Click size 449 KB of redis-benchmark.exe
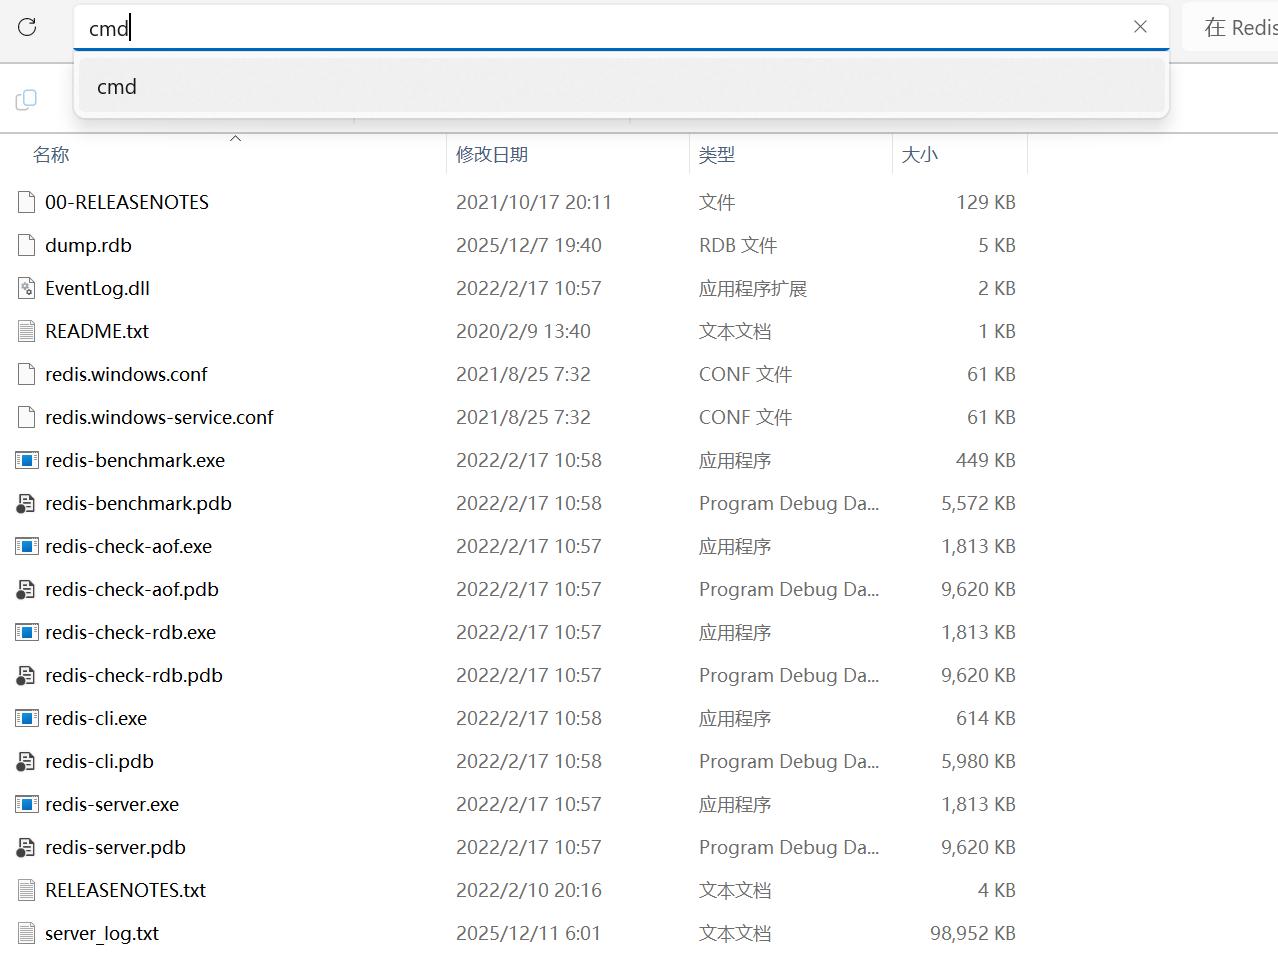This screenshot has height=954, width=1278. coord(986,460)
